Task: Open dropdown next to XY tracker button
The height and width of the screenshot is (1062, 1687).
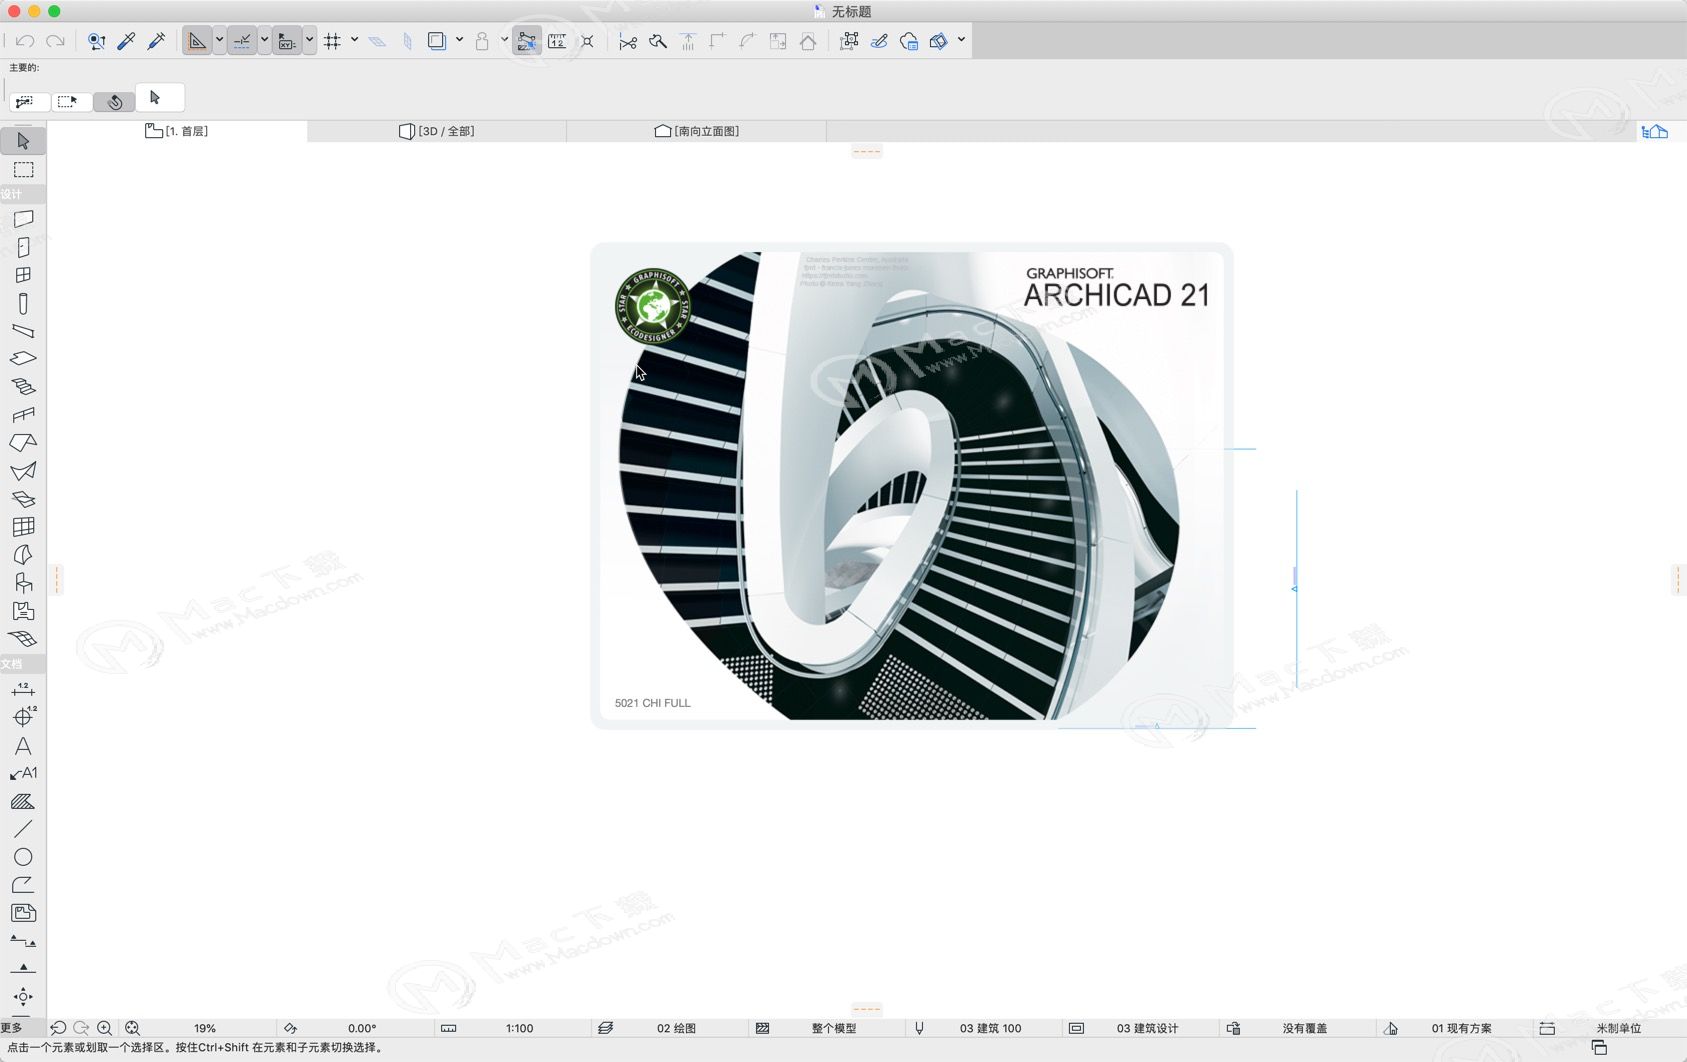Action: pos(309,41)
